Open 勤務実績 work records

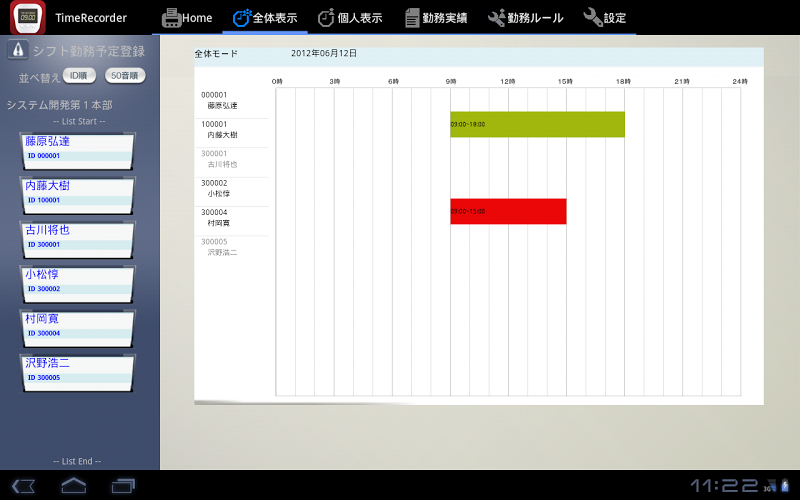tap(435, 18)
